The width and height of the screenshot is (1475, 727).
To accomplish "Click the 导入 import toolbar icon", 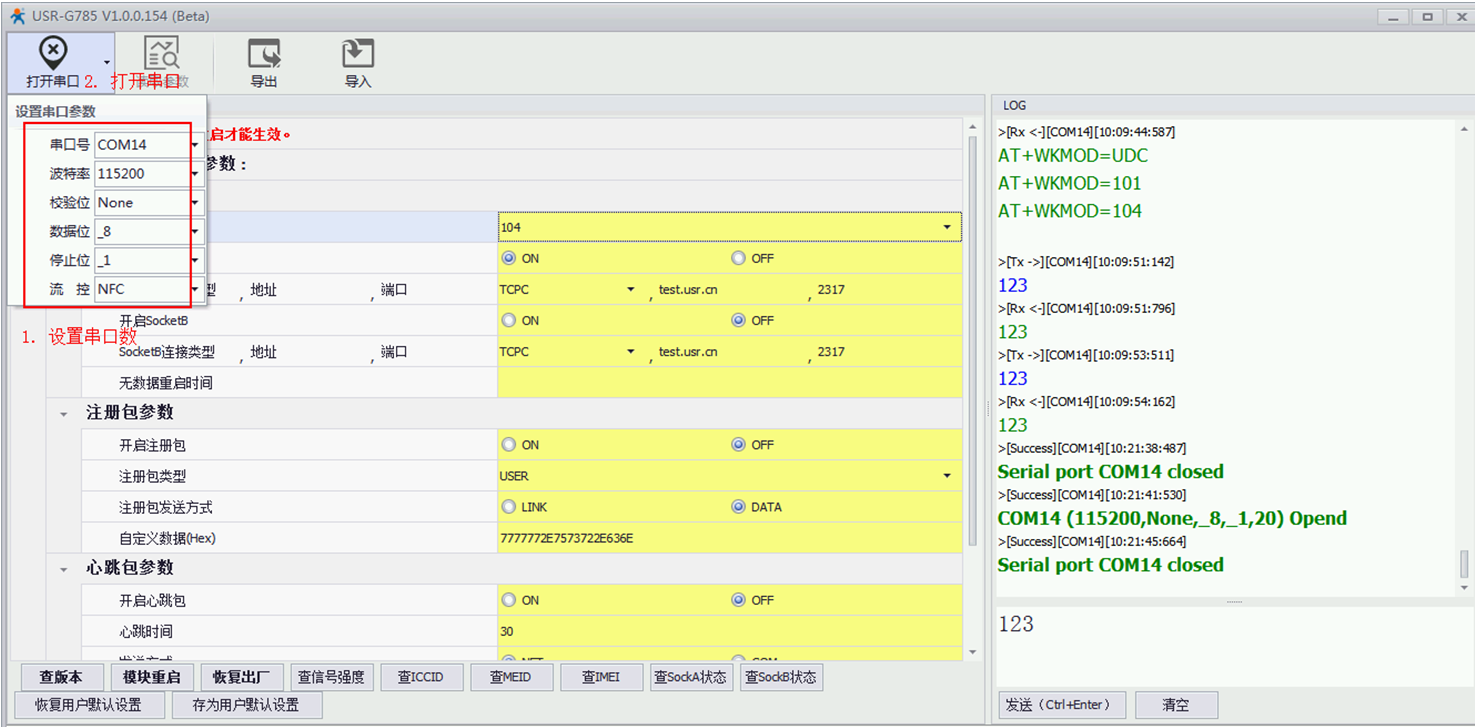I will pos(357,54).
